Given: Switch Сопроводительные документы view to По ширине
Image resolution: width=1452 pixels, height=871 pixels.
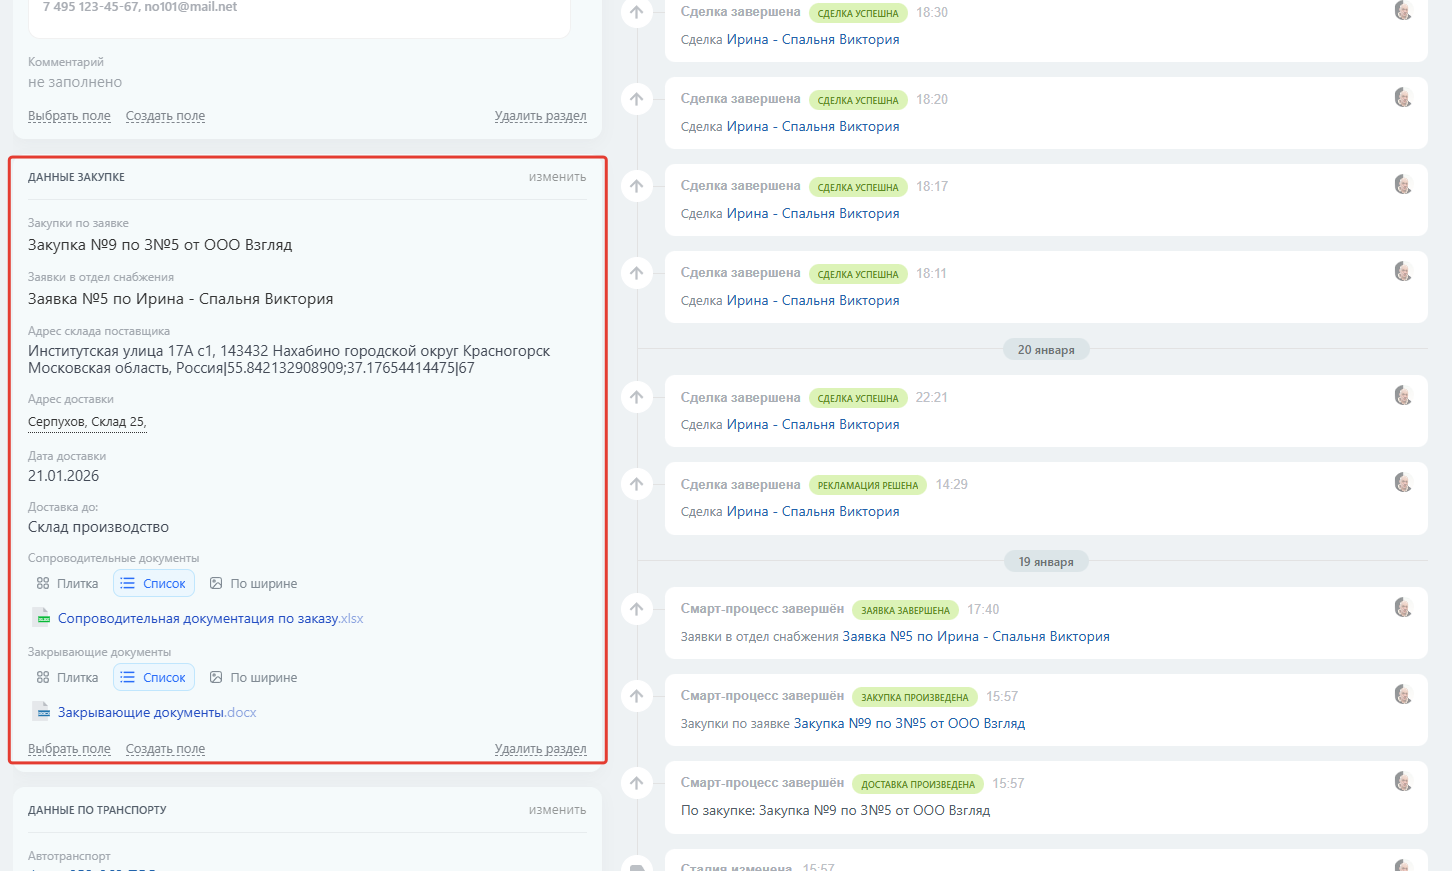Looking at the screenshot, I should 254,584.
